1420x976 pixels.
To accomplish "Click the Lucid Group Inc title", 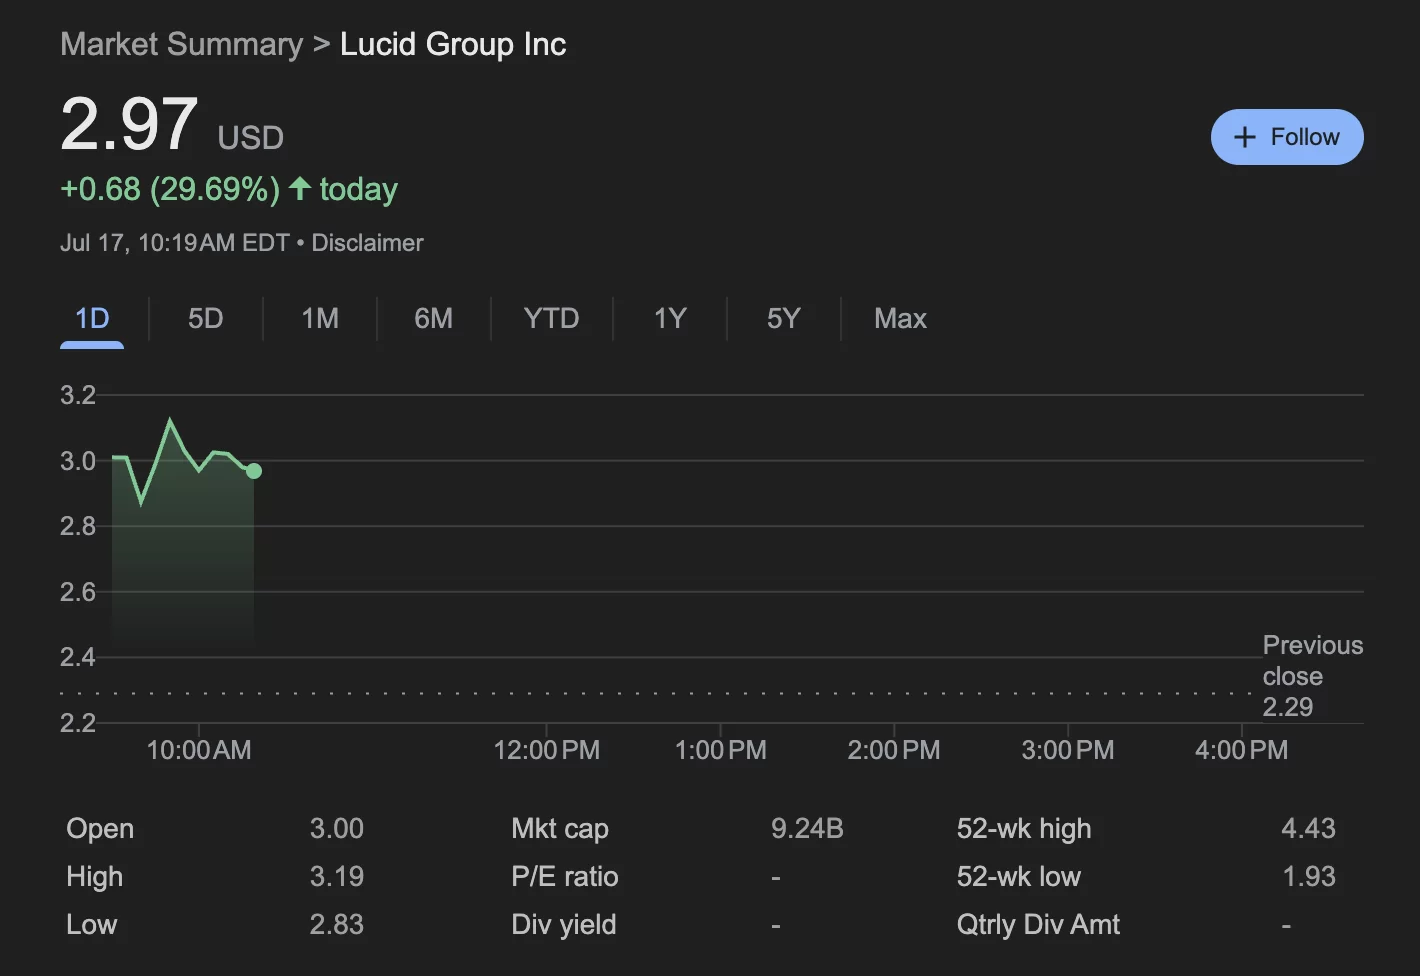I will tap(453, 44).
